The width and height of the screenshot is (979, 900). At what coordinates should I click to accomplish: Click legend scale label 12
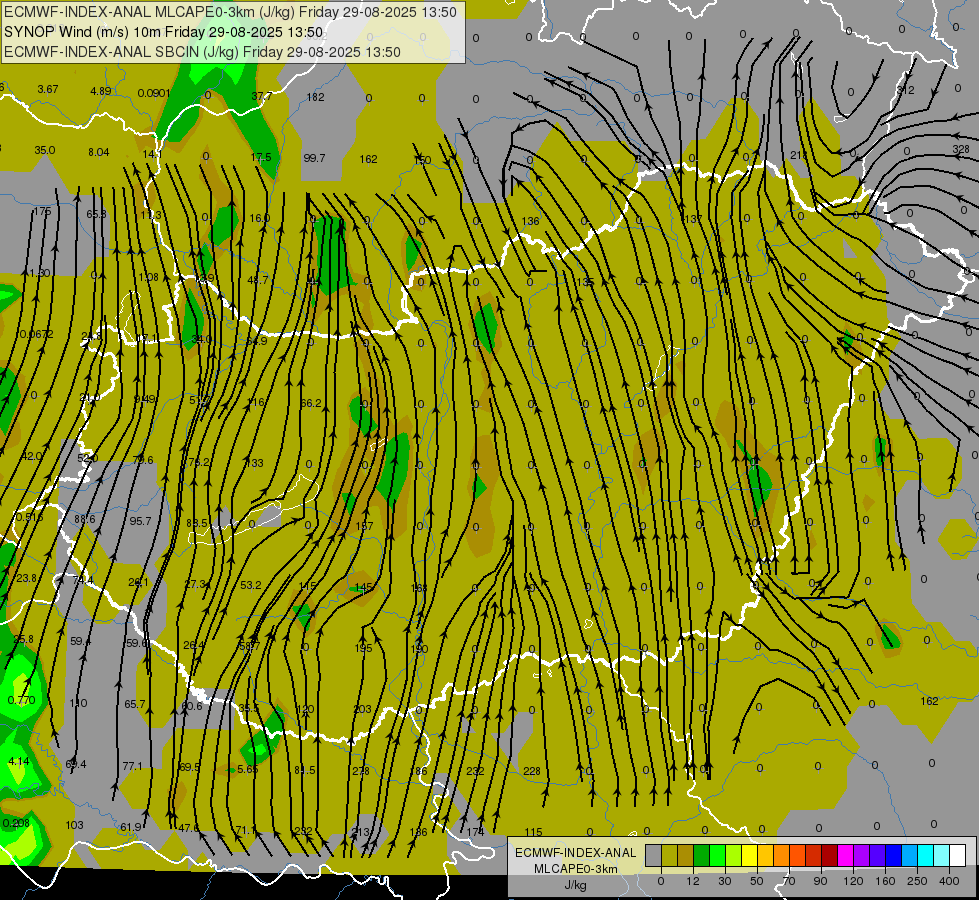pyautogui.click(x=693, y=881)
